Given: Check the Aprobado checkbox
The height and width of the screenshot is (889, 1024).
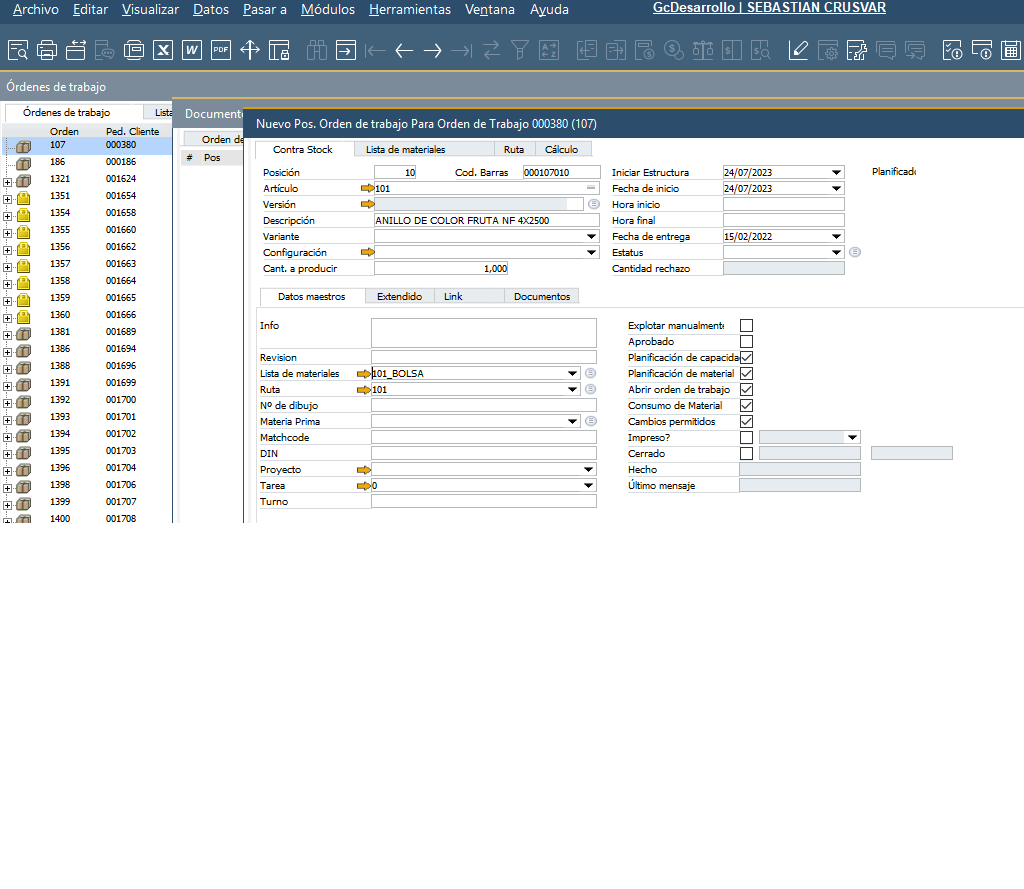Looking at the screenshot, I should click(746, 342).
